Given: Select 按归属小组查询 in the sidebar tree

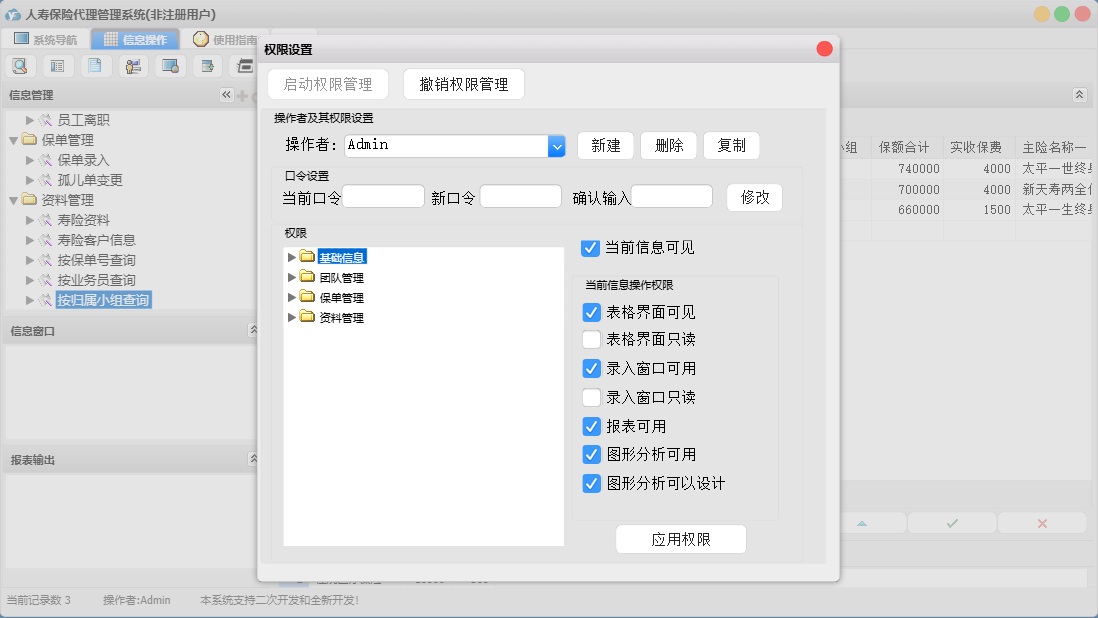Looking at the screenshot, I should [103, 300].
